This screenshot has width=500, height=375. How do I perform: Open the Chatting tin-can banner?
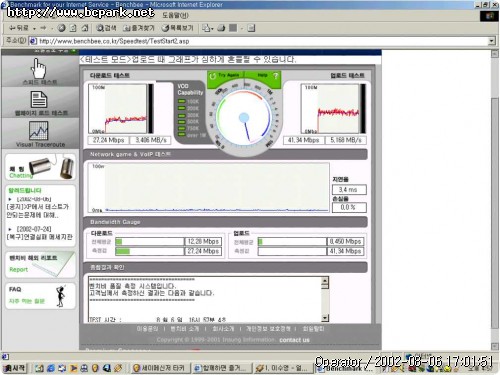click(40, 167)
